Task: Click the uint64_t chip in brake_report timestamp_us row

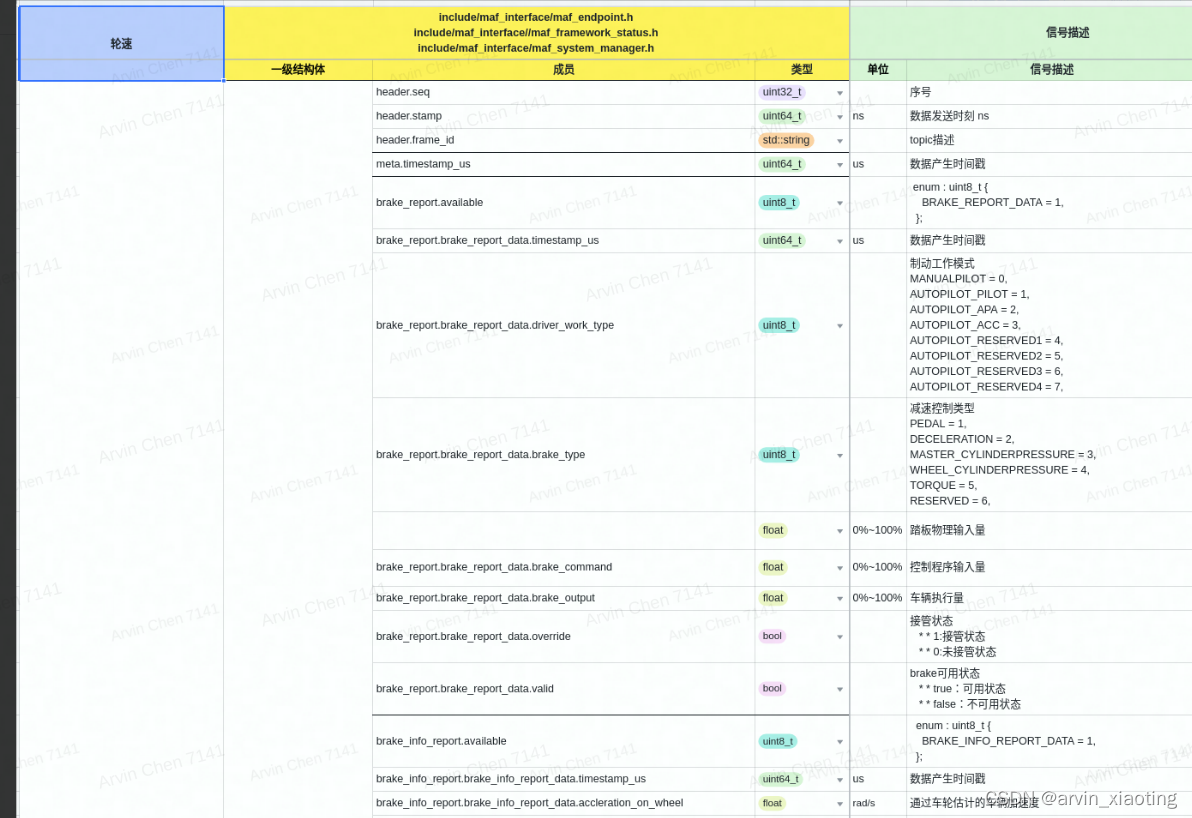Action: point(781,240)
